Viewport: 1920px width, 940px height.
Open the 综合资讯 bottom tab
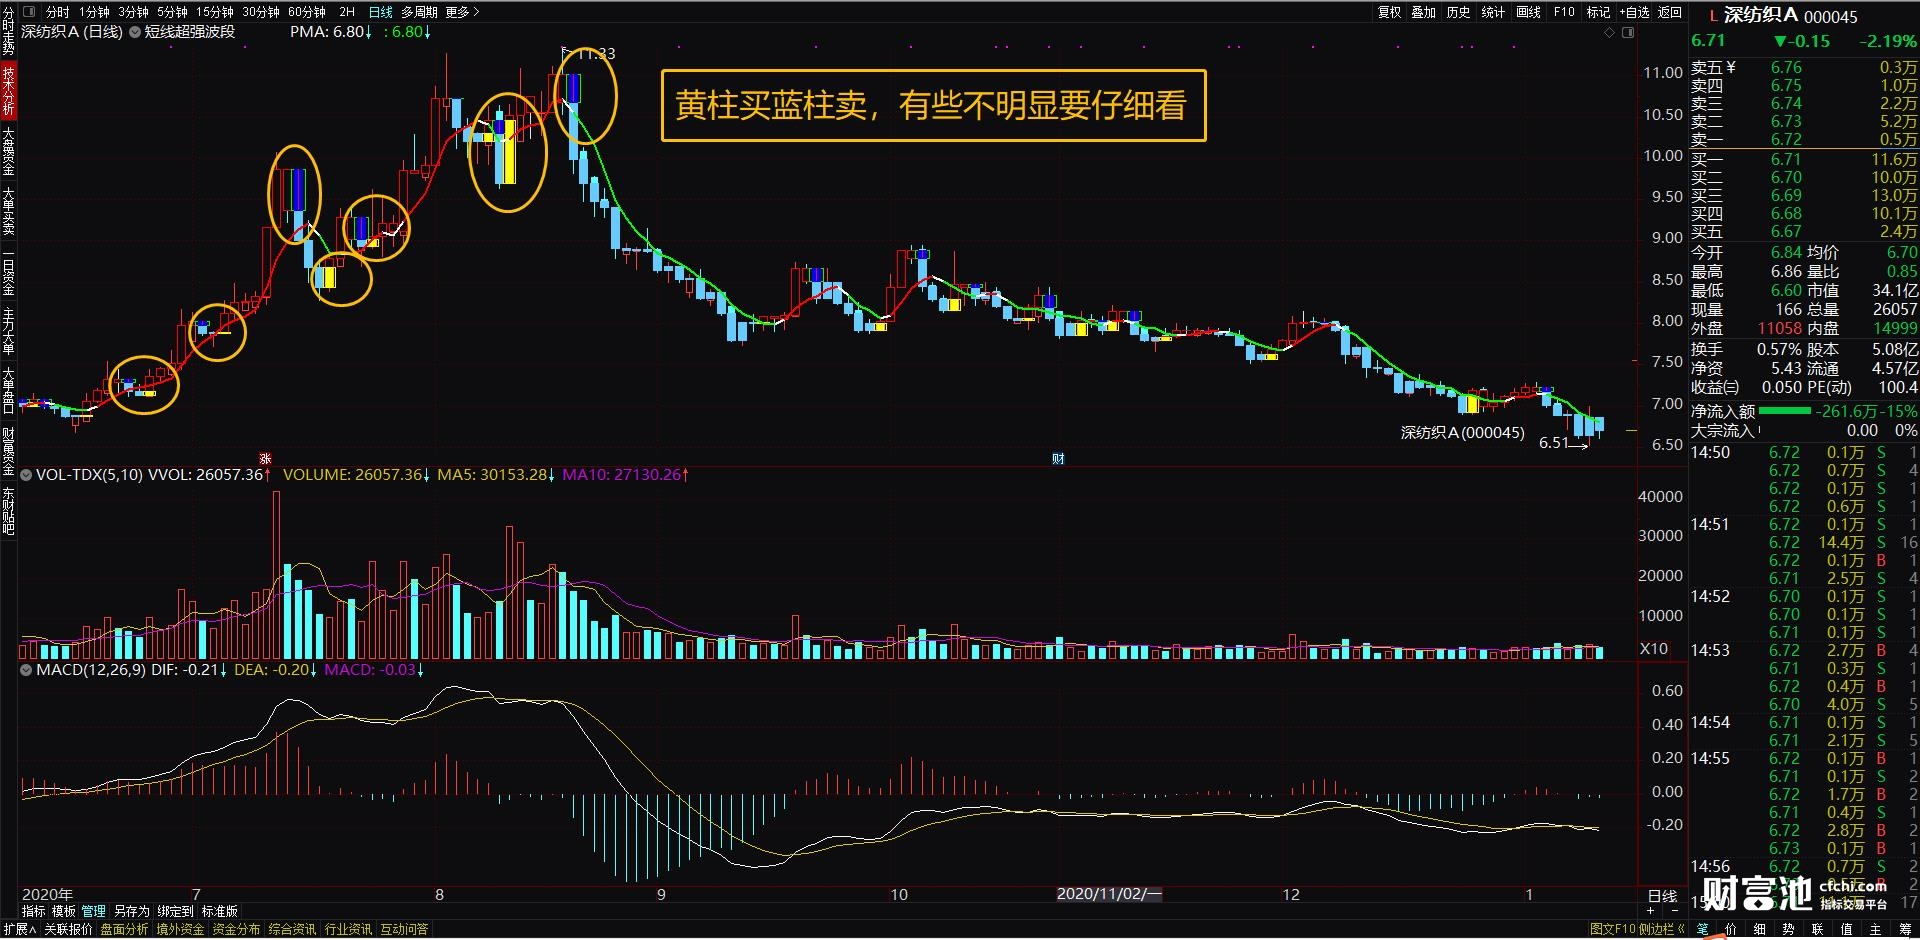tap(292, 929)
